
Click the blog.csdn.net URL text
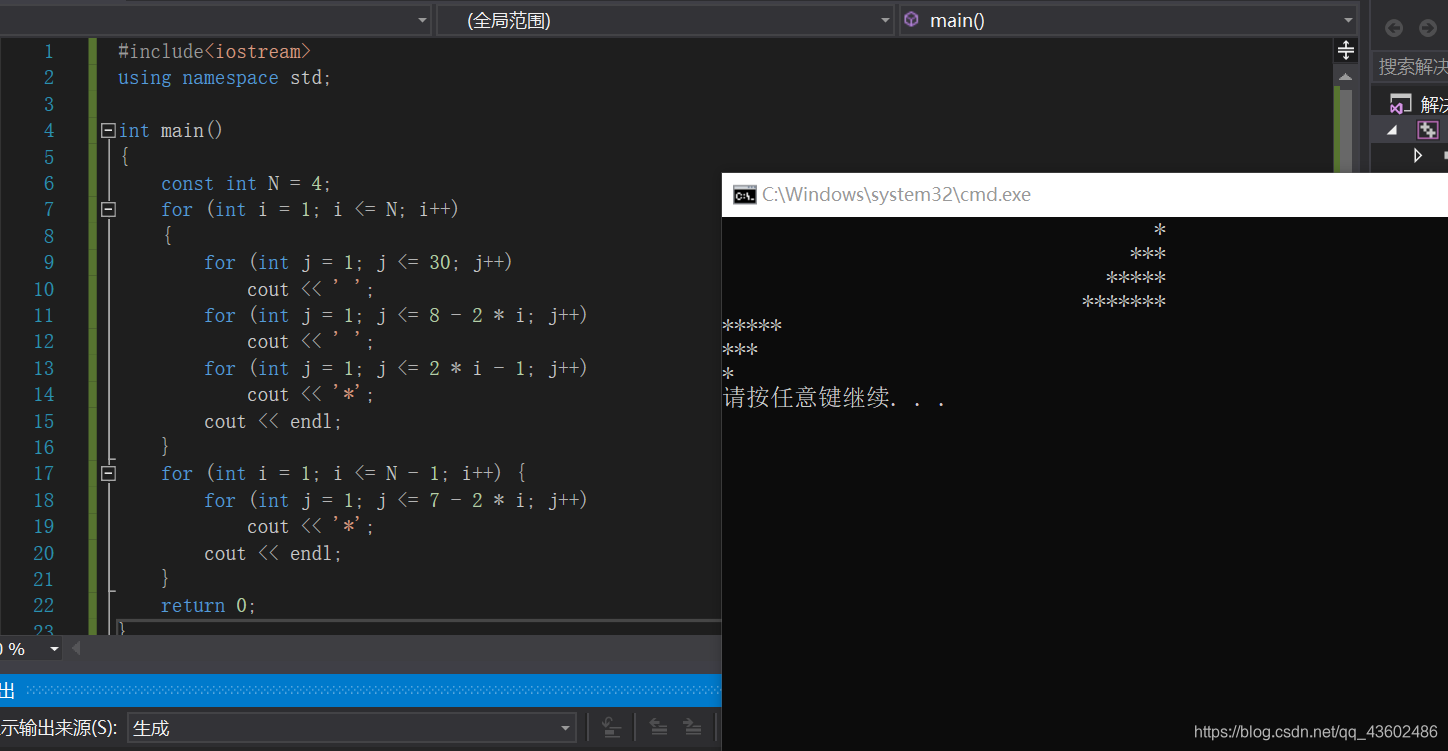pos(1316,732)
